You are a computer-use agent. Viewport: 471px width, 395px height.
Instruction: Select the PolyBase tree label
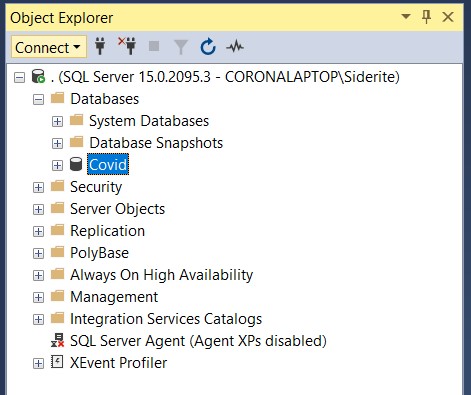click(x=99, y=253)
